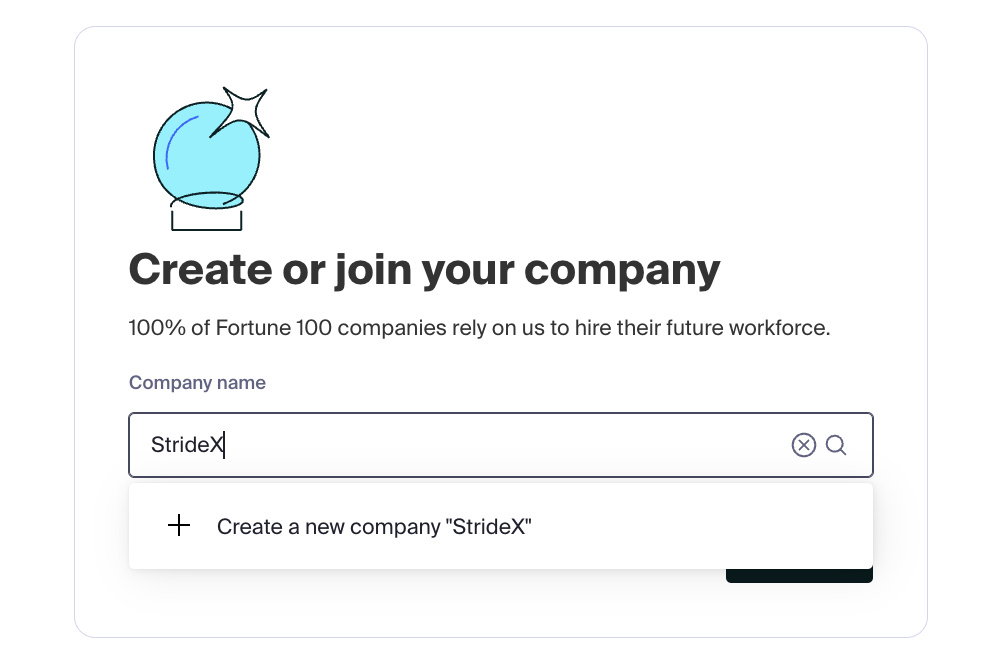The image size is (992, 672).
Task: Click the stand beneath the crystal ball
Action: click(x=206, y=218)
